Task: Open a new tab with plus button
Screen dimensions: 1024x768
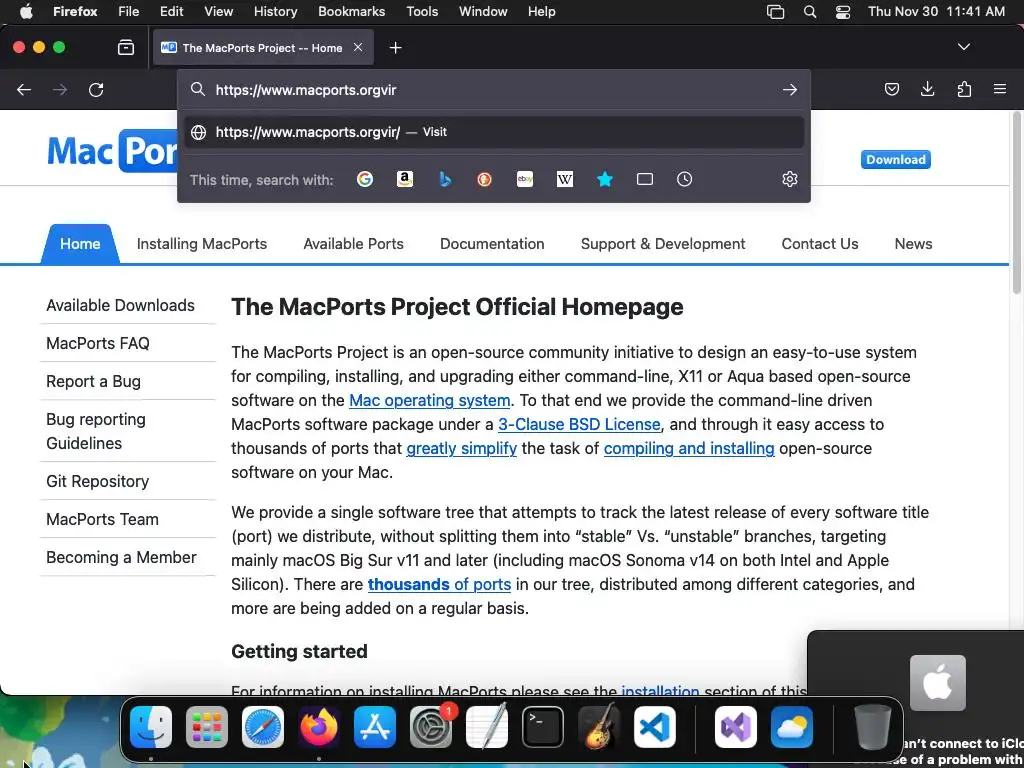Action: [x=395, y=48]
